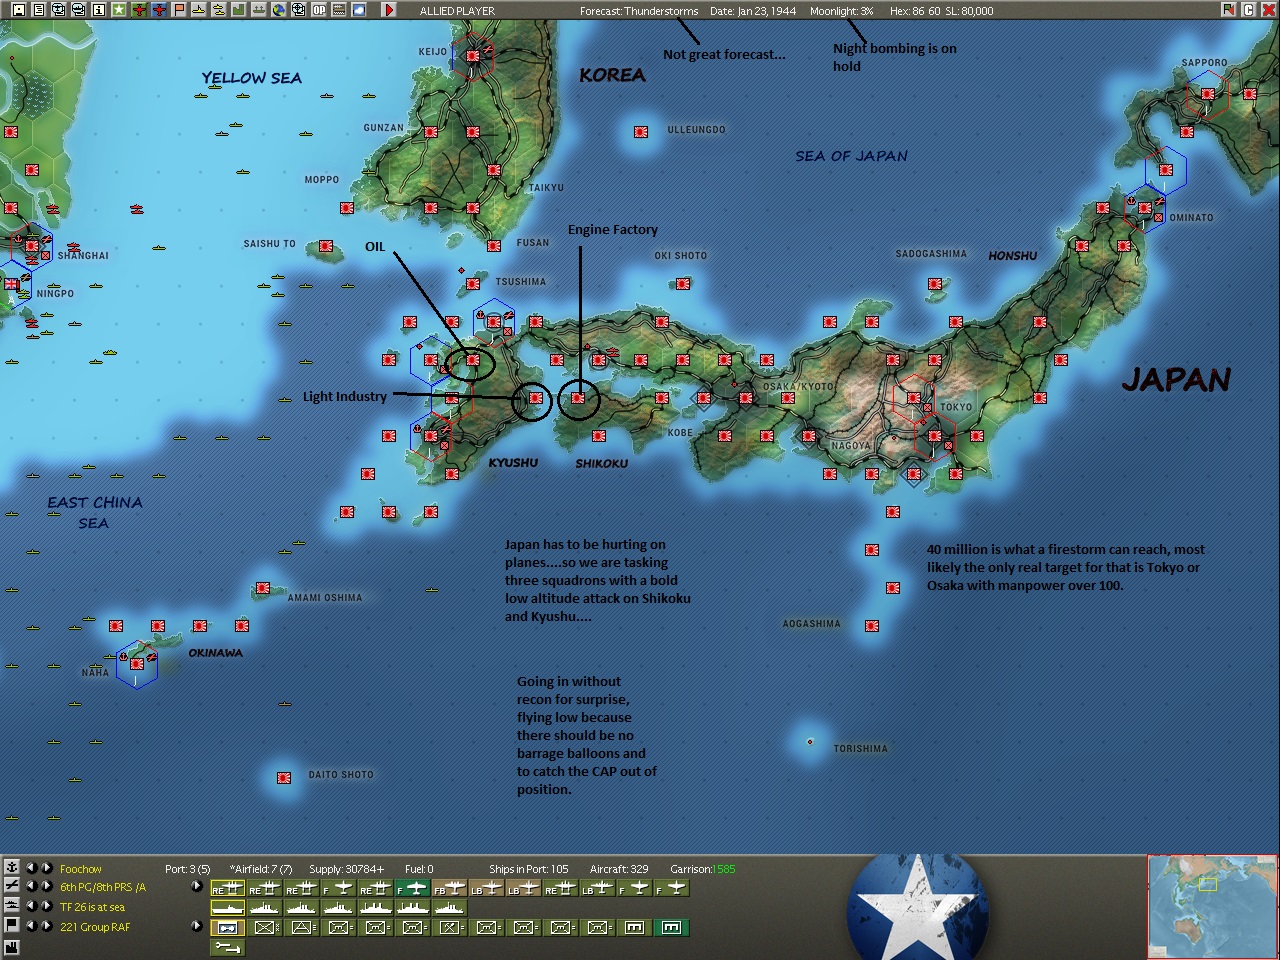Go to next ground unit after 221 Group RAF
Image resolution: width=1280 pixels, height=960 pixels.
click(46, 926)
